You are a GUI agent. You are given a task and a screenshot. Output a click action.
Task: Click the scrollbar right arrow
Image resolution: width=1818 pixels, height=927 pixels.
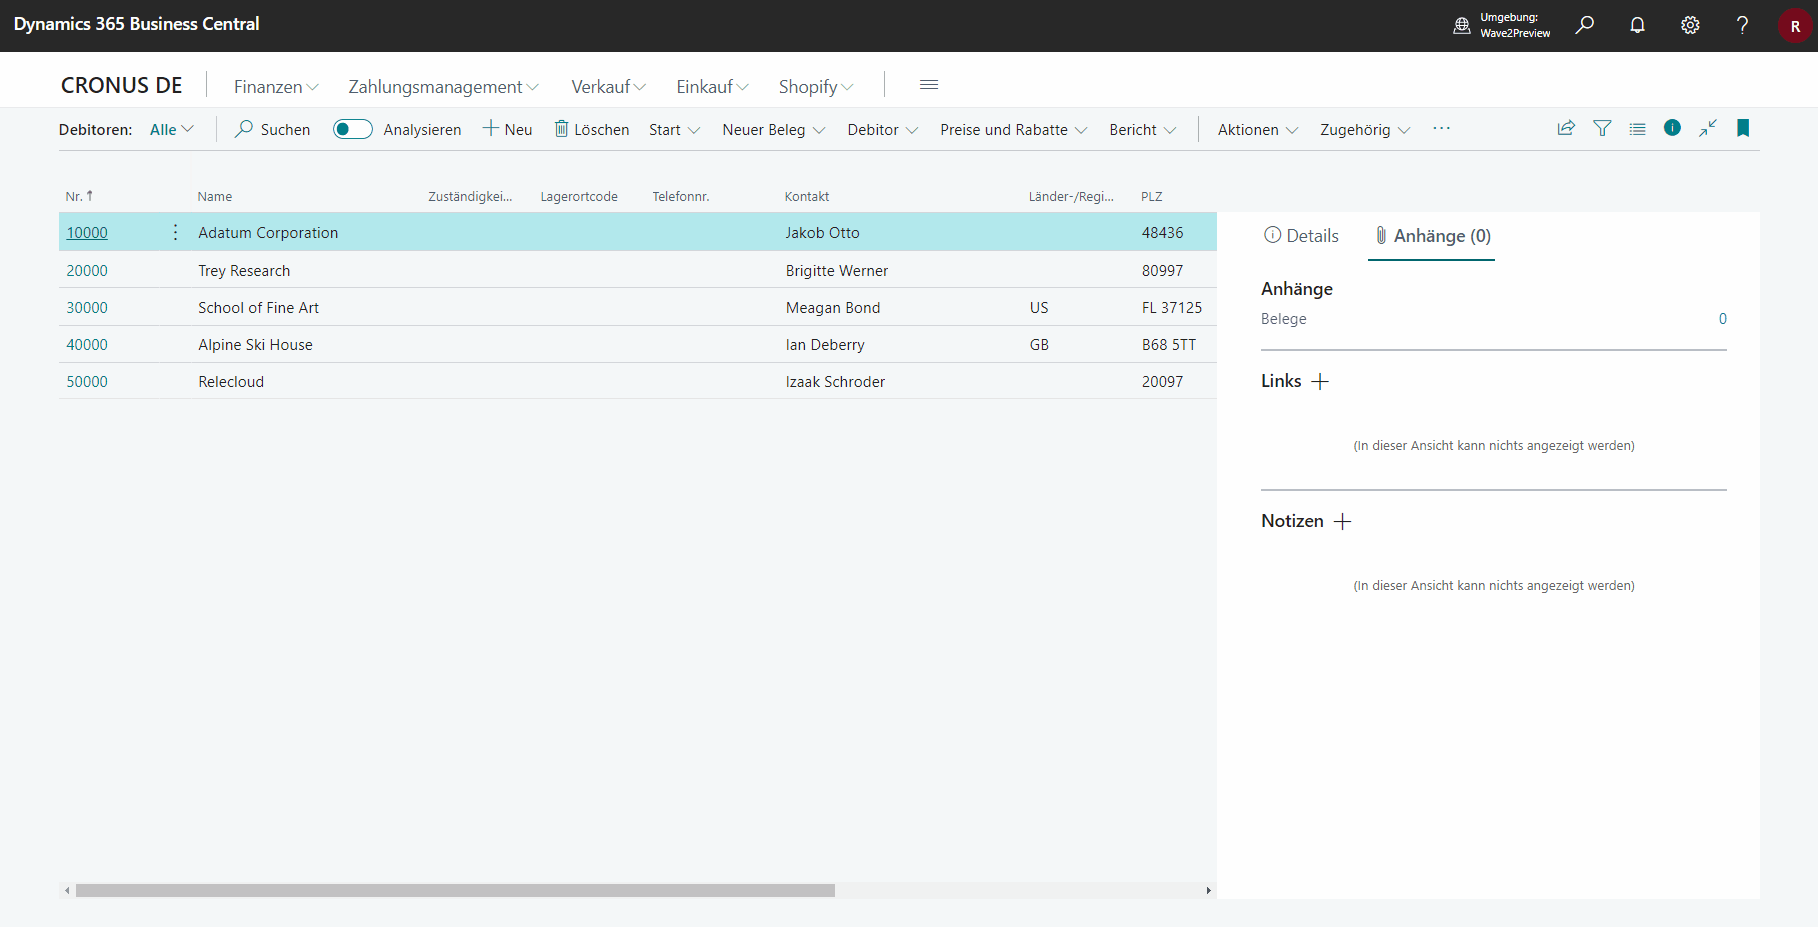[1208, 890]
